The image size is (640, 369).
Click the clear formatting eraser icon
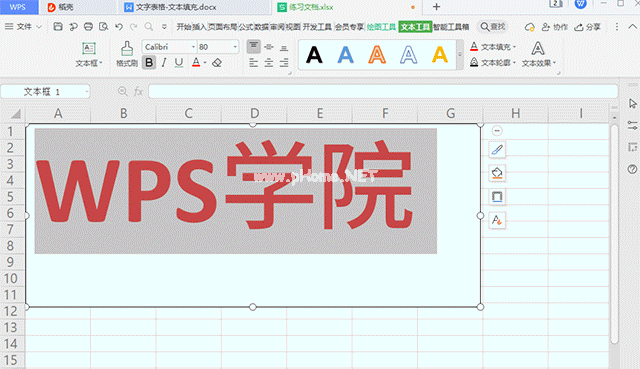(x=217, y=63)
